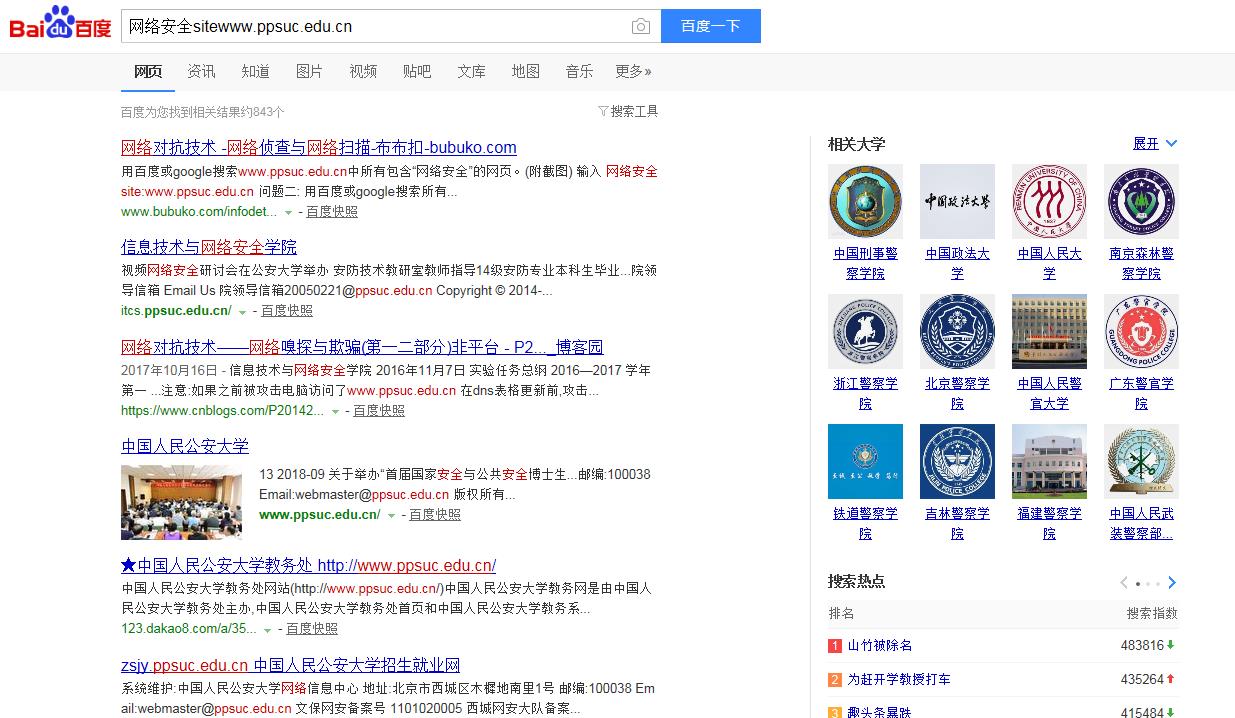Open the www.bubuko.com/infodet... green URL
Image resolution: width=1235 pixels, height=718 pixels.
(x=199, y=212)
